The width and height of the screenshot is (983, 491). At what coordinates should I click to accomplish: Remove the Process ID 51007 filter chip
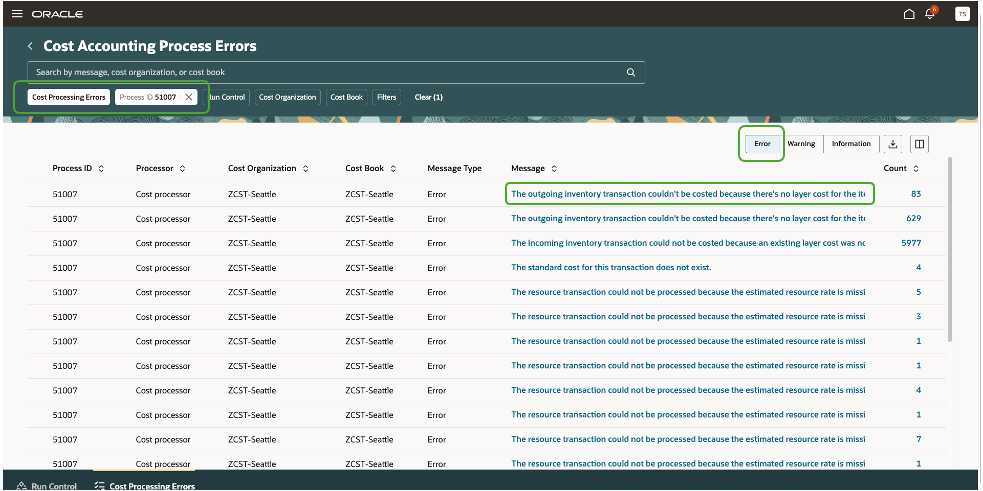[x=188, y=97]
